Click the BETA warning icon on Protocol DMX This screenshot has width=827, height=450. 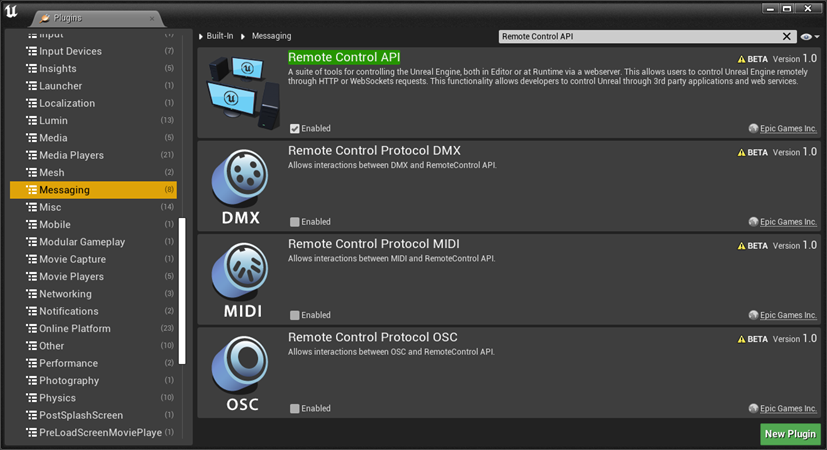(741, 152)
